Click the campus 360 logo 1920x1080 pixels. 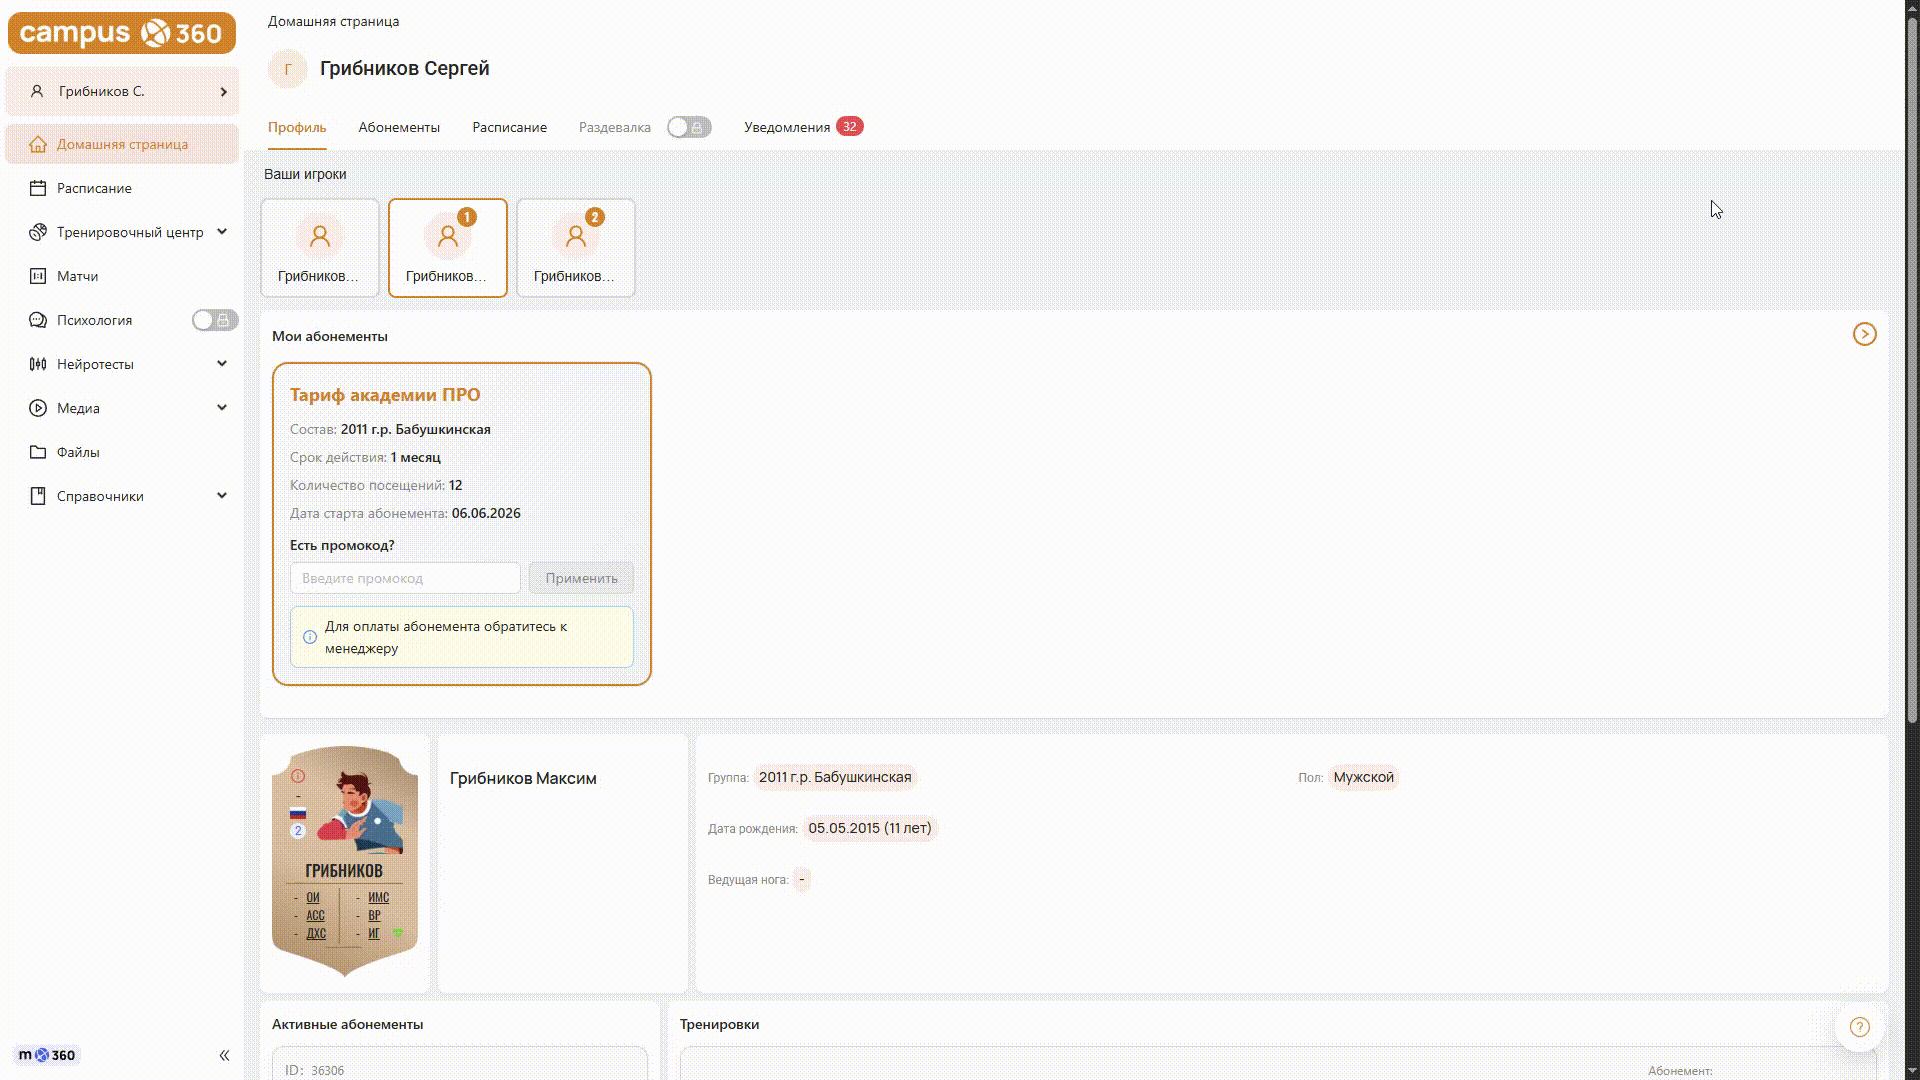click(x=122, y=33)
